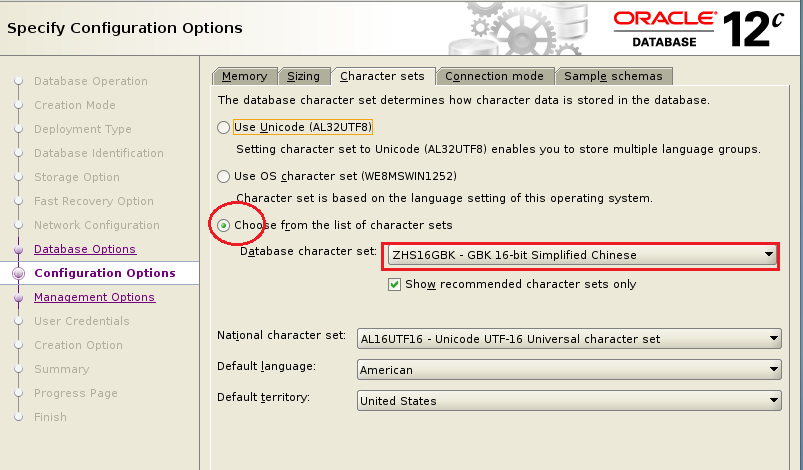
Task: Click the National character set label
Action: [281, 335]
